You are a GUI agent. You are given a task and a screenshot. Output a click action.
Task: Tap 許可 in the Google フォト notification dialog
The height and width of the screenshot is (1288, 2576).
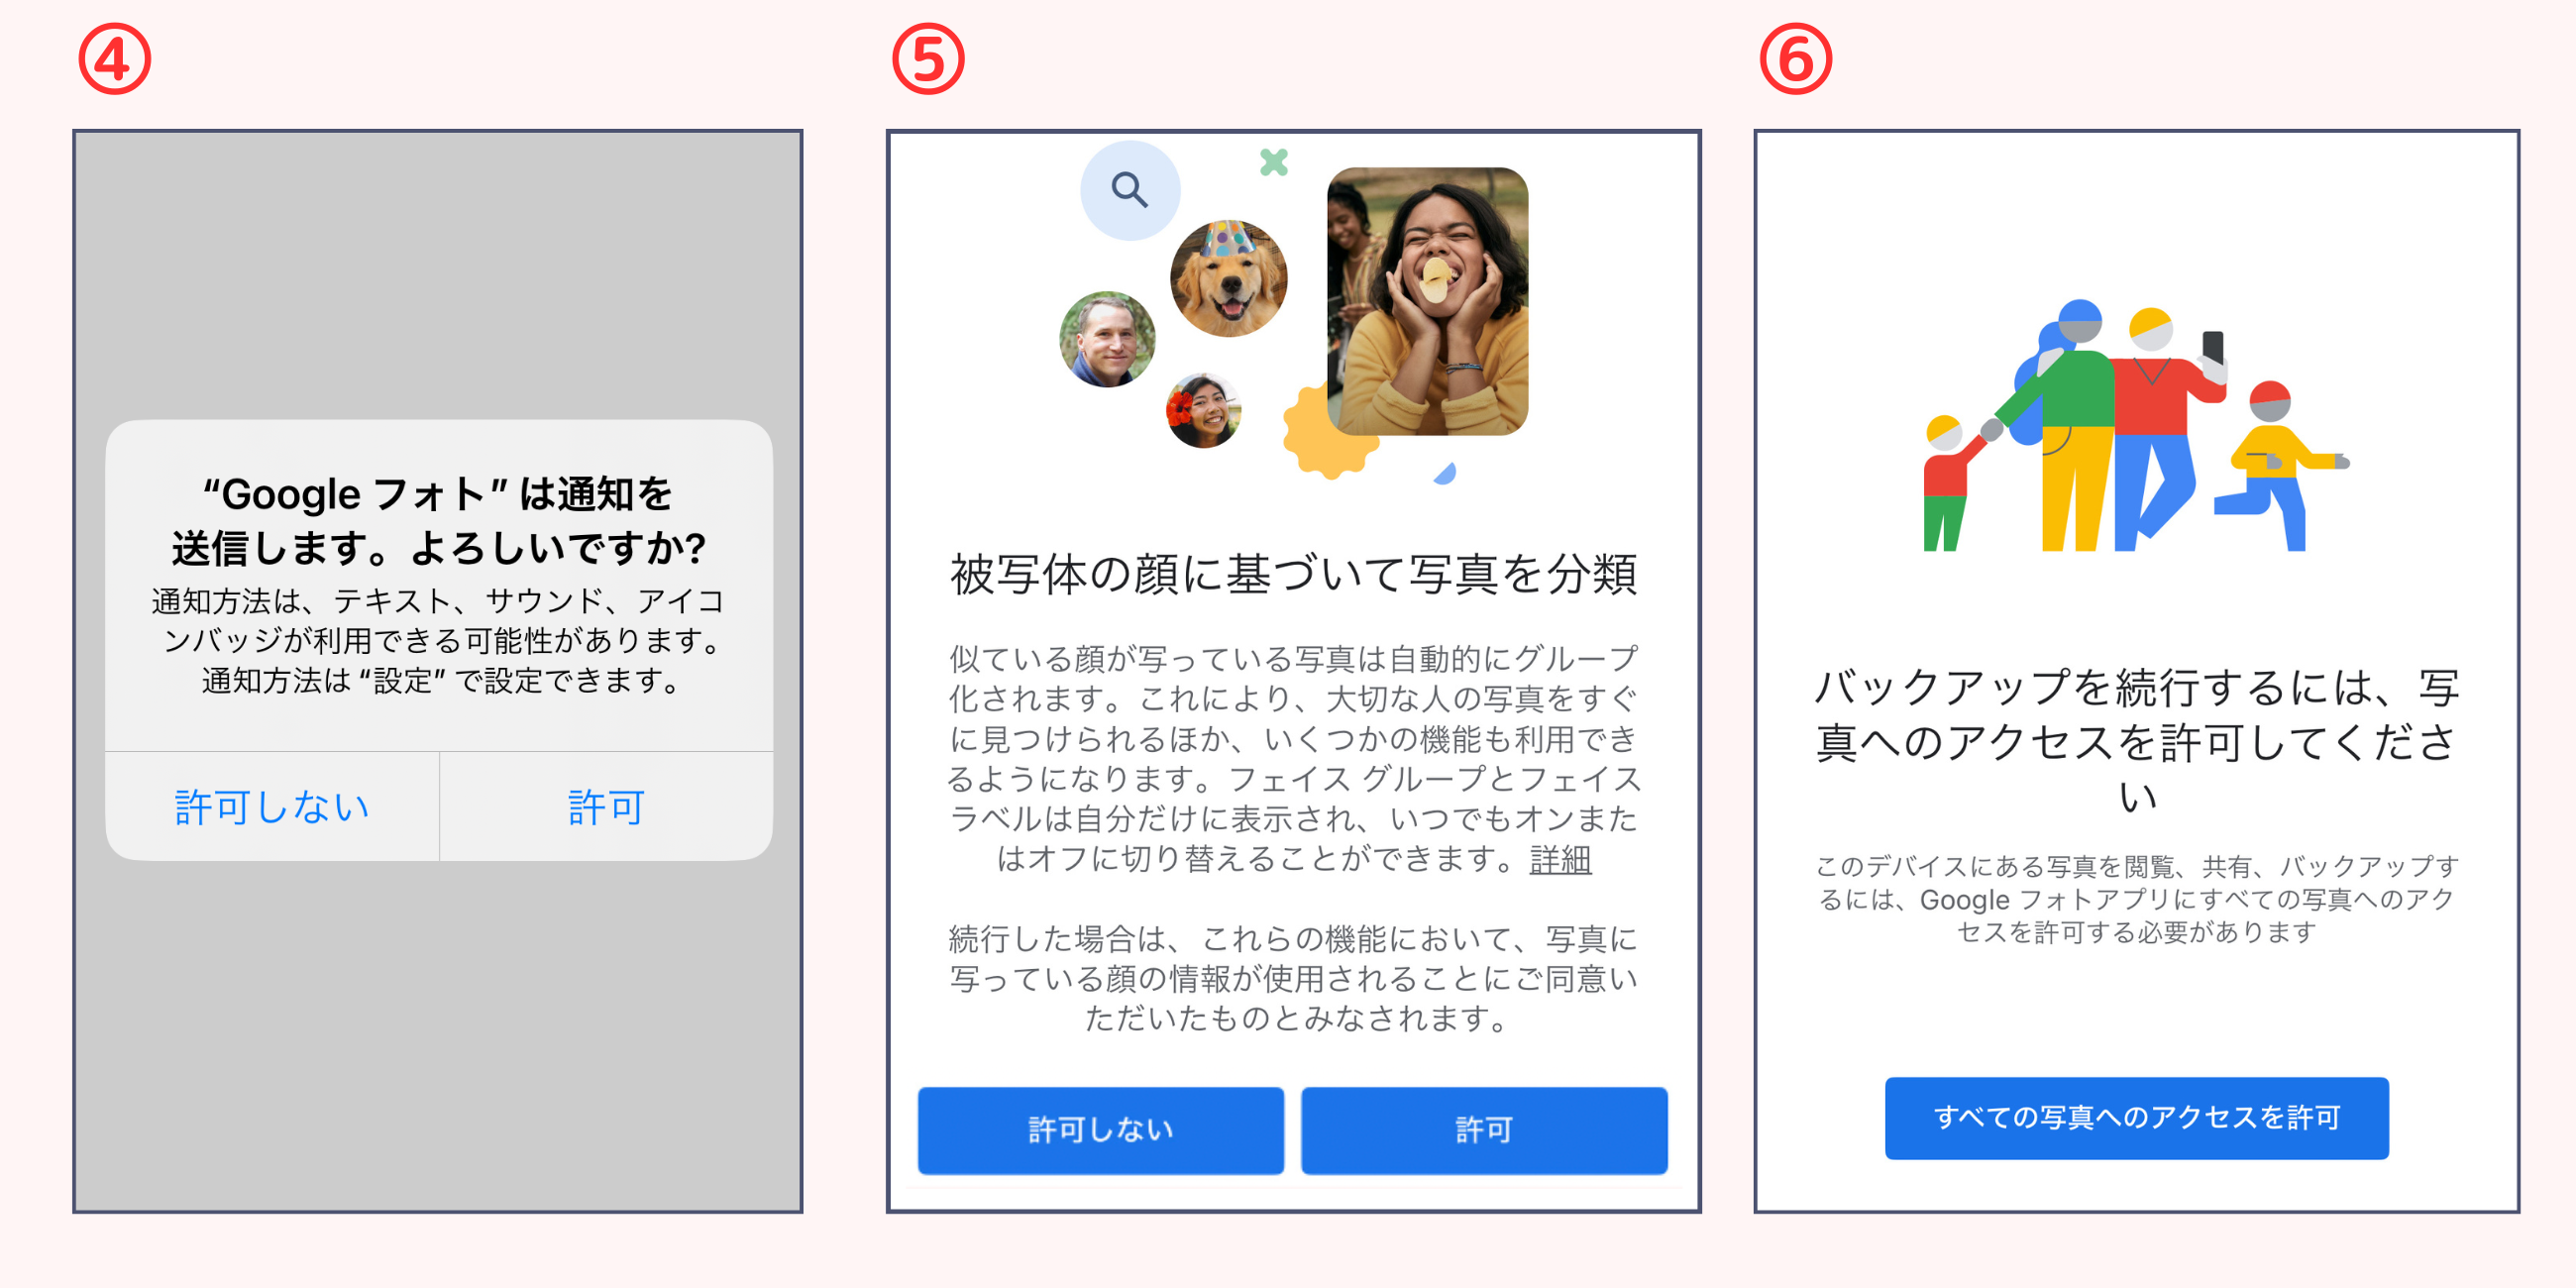[607, 806]
